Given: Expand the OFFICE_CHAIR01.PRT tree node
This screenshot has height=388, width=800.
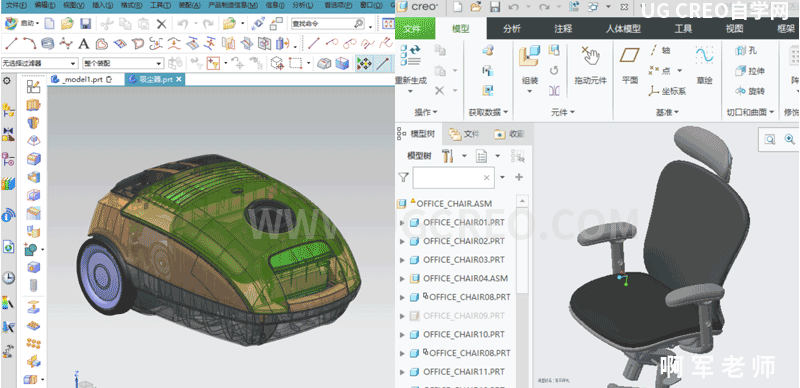Looking at the screenshot, I should tap(402, 223).
